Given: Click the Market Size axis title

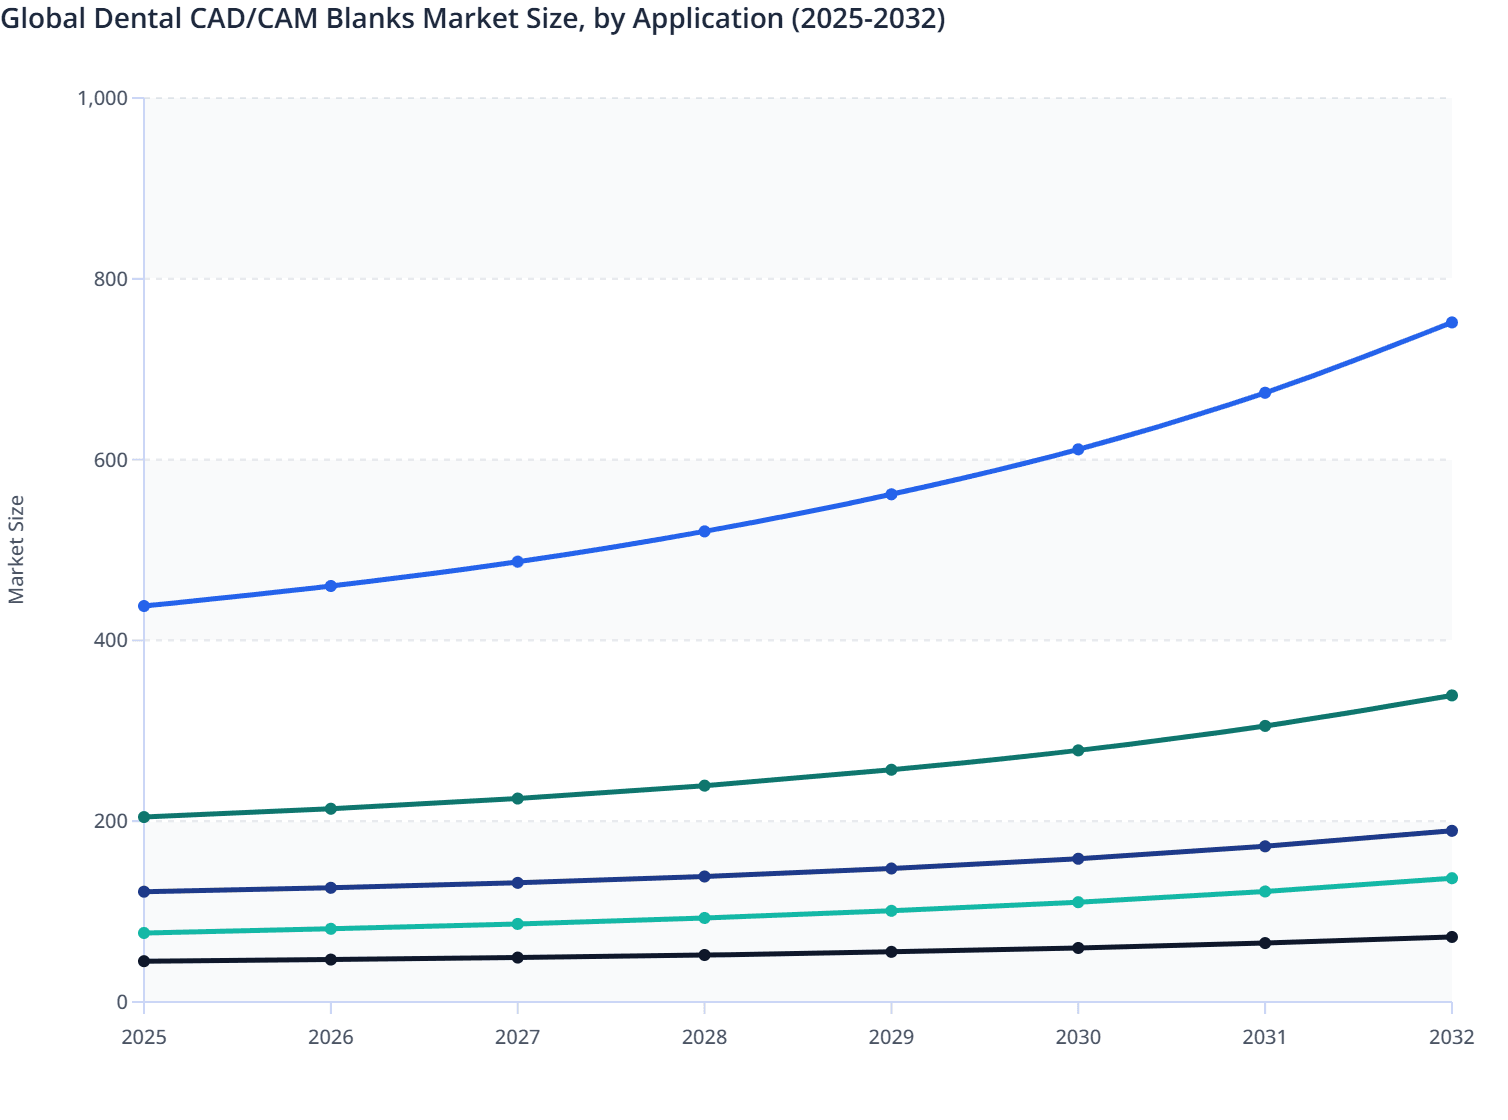Looking at the screenshot, I should coord(17,550).
